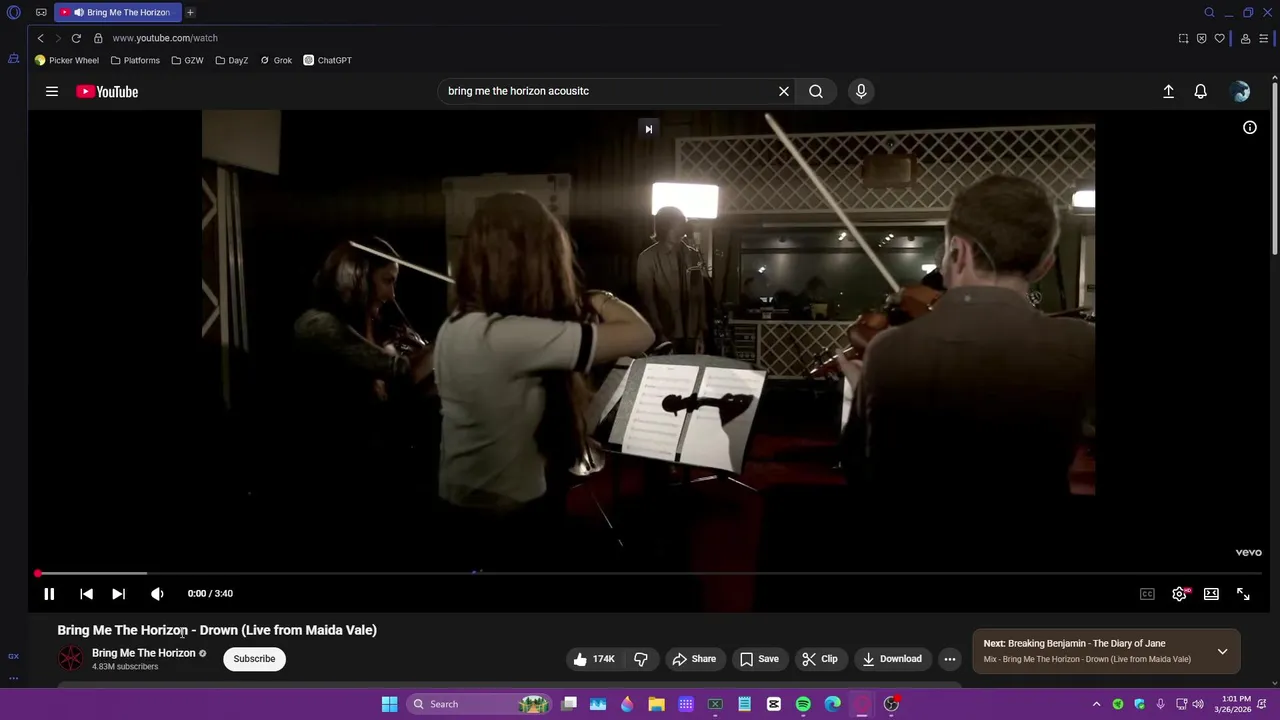1280x720 pixels.
Task: Mute the video volume
Action: 157,594
